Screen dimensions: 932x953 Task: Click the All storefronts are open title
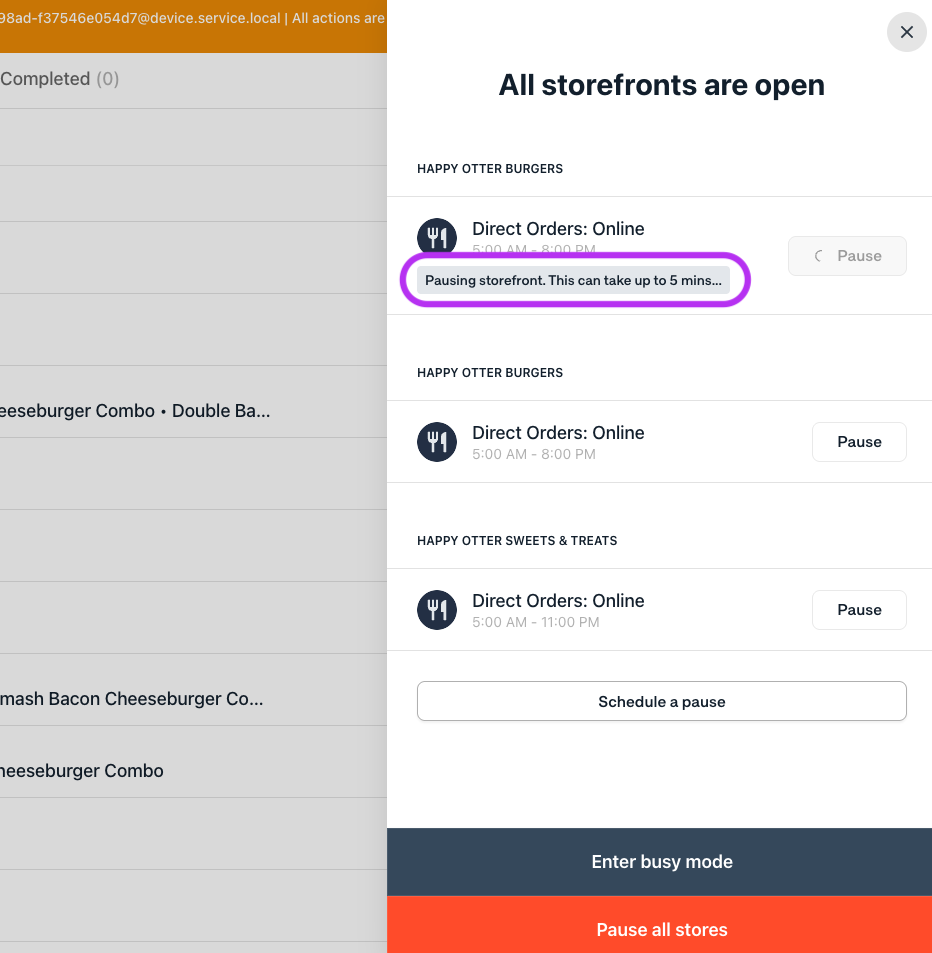pyautogui.click(x=661, y=85)
